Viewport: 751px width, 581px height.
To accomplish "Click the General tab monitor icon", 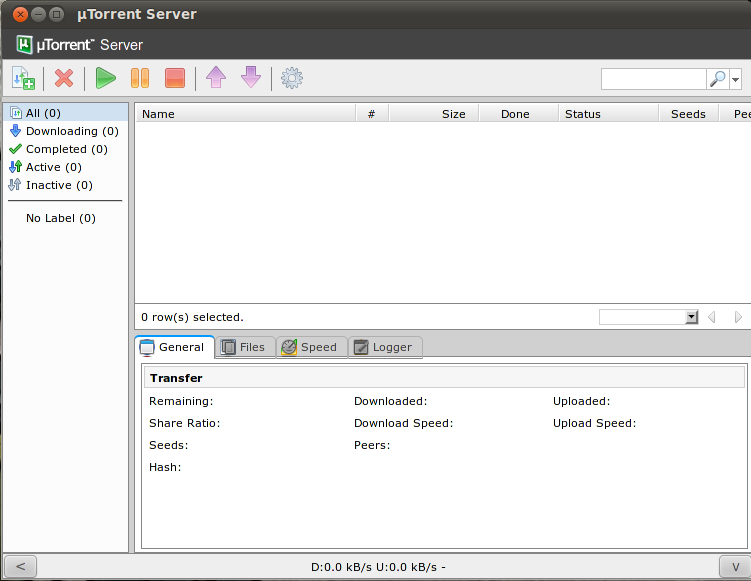I will [x=147, y=348].
